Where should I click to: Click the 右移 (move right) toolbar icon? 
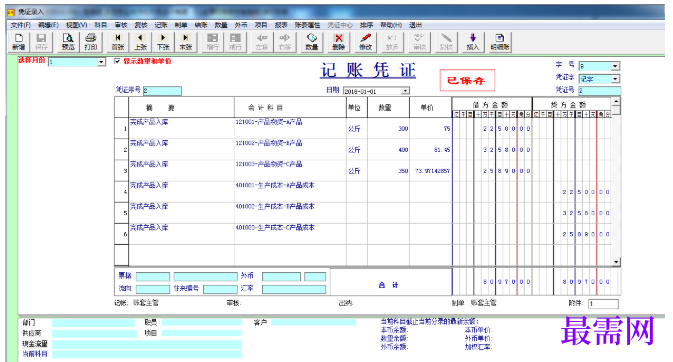(285, 42)
